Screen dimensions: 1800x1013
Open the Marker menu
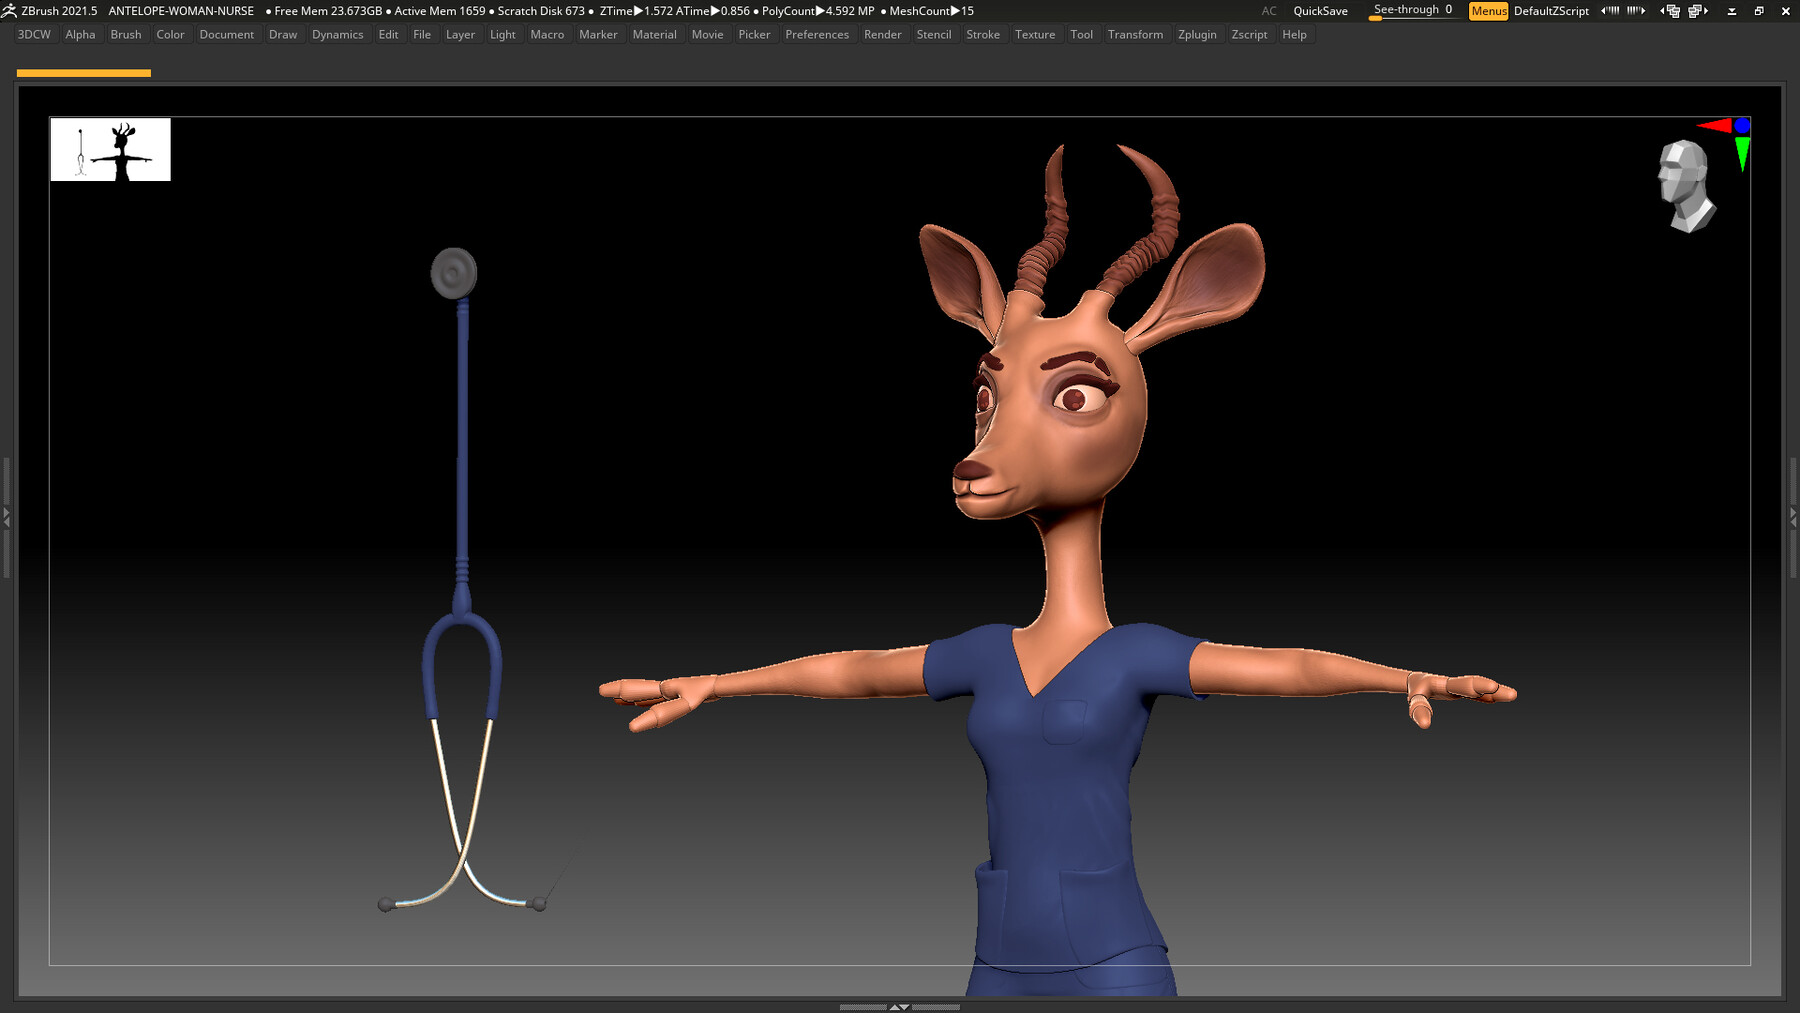[x=598, y=34]
